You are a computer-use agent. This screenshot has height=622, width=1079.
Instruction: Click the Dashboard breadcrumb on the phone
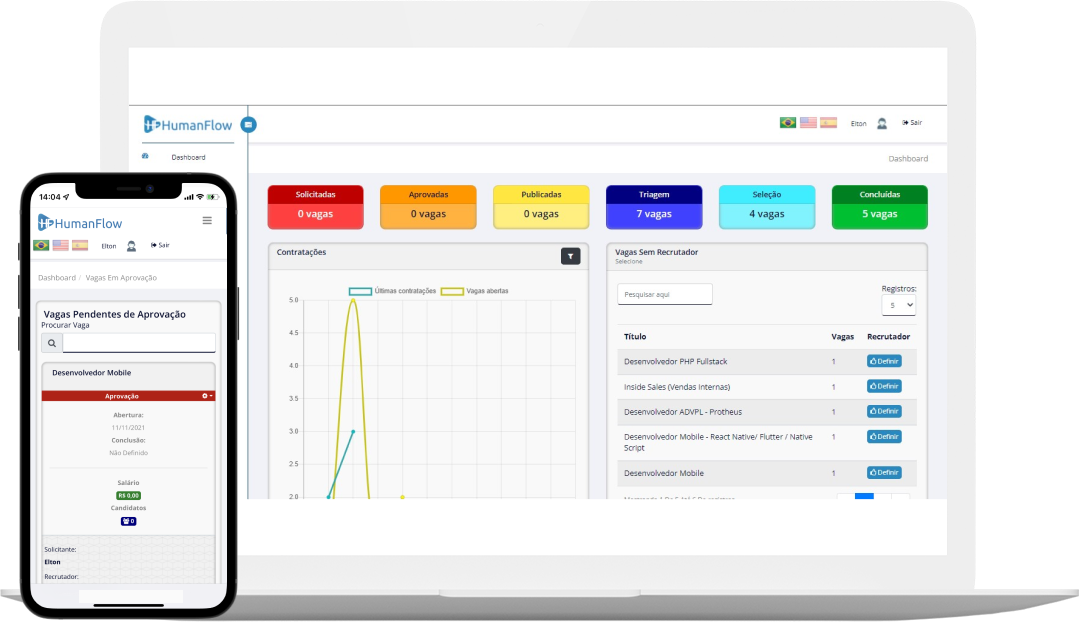tap(57, 278)
